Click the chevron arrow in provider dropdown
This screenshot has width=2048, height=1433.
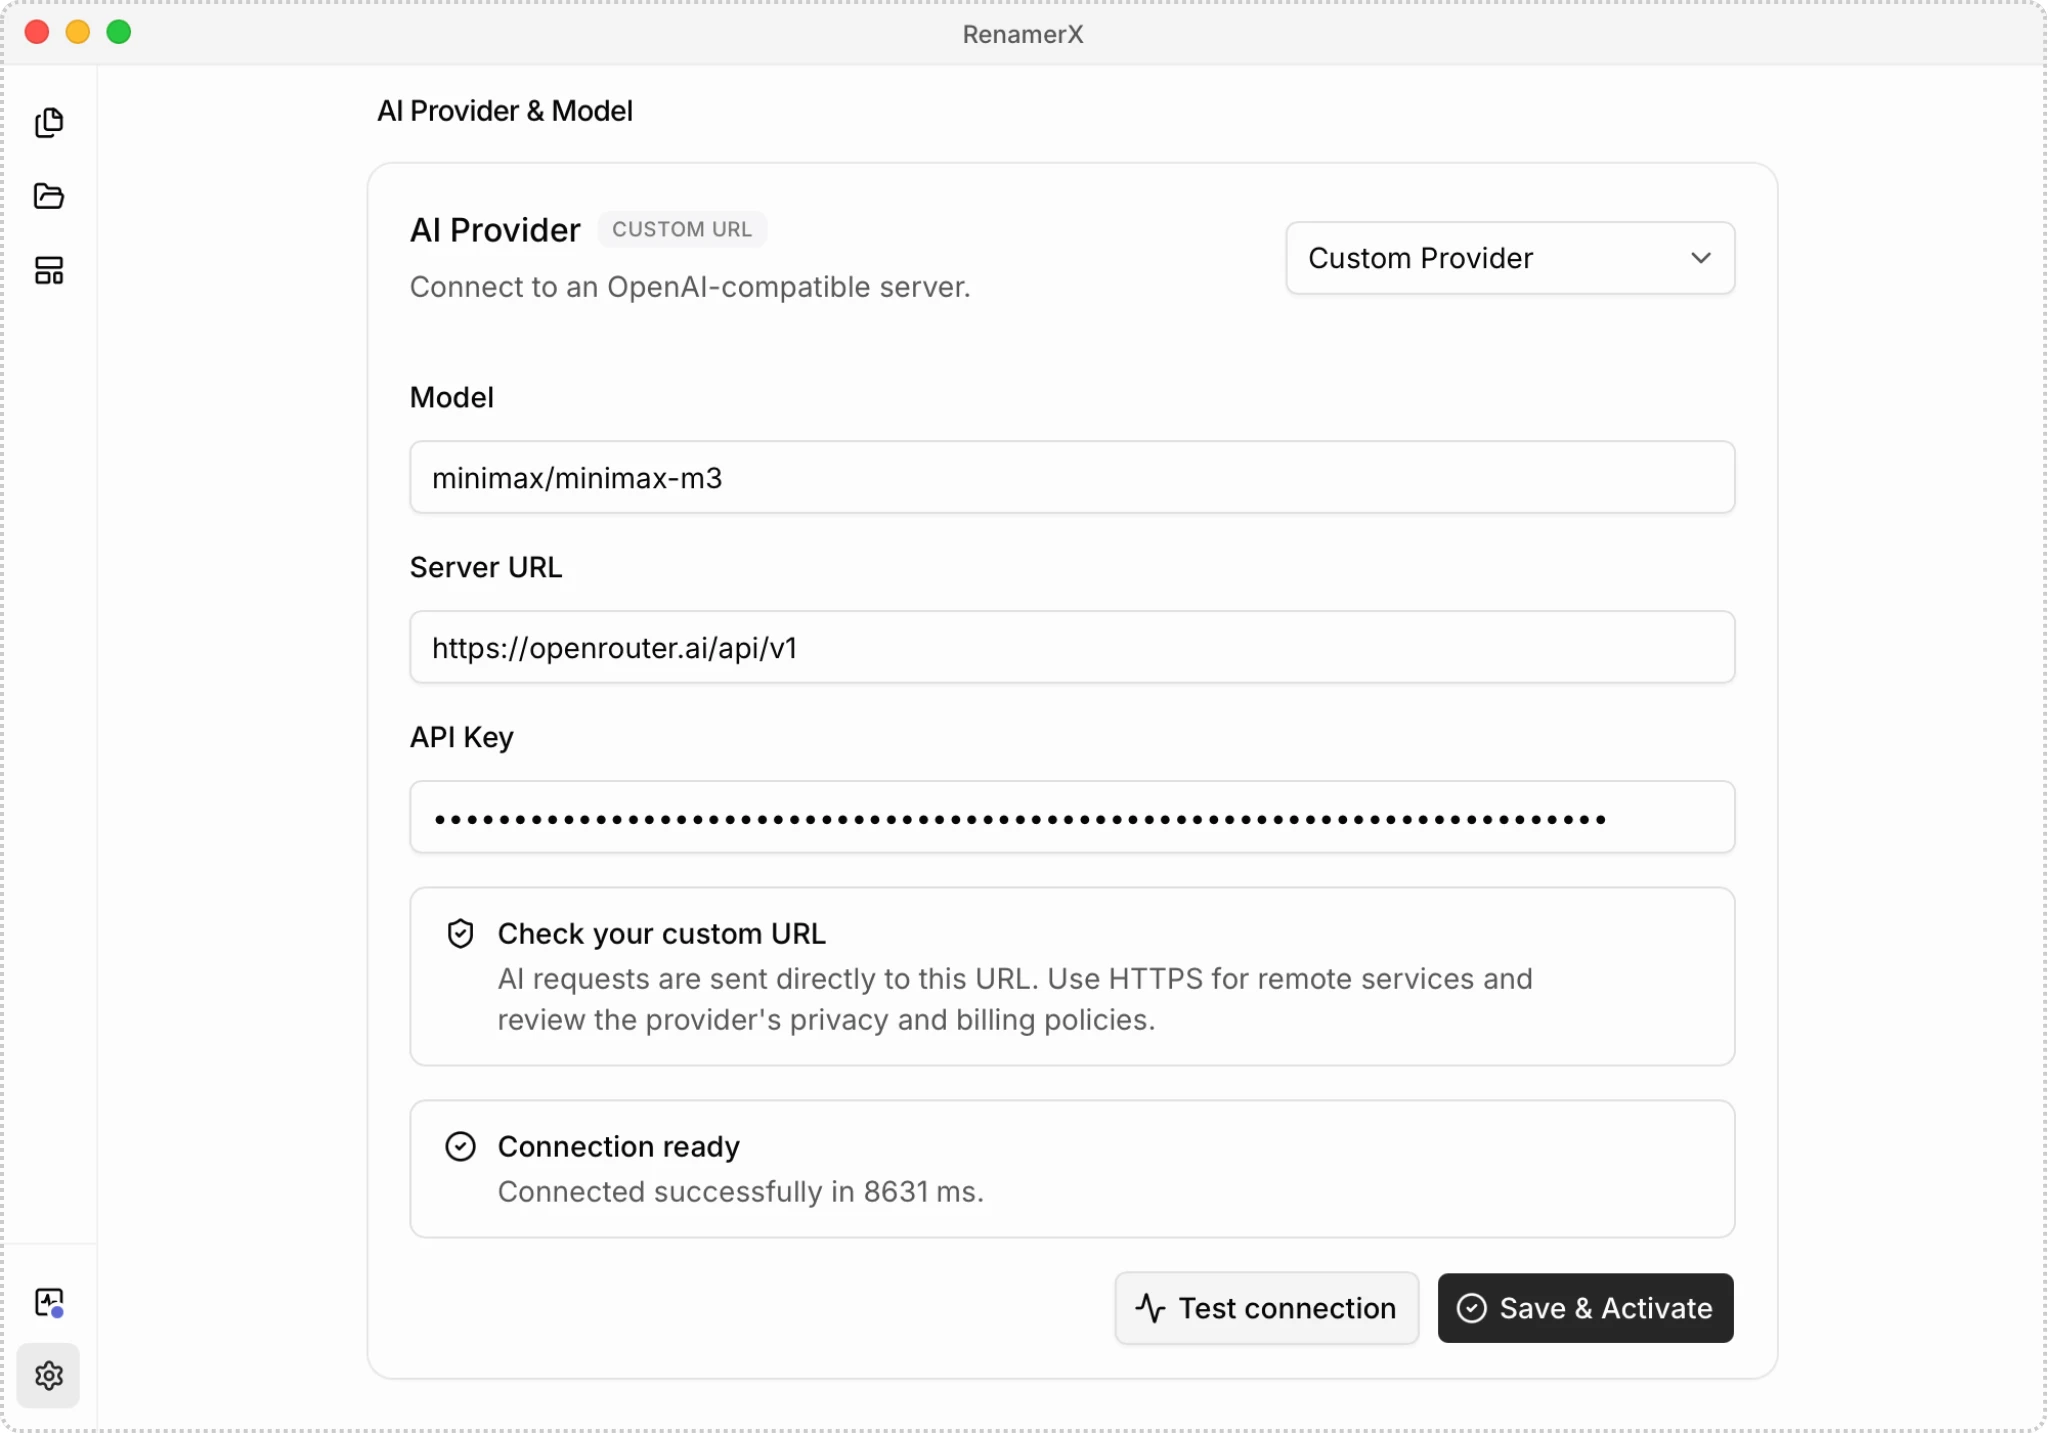click(1701, 258)
